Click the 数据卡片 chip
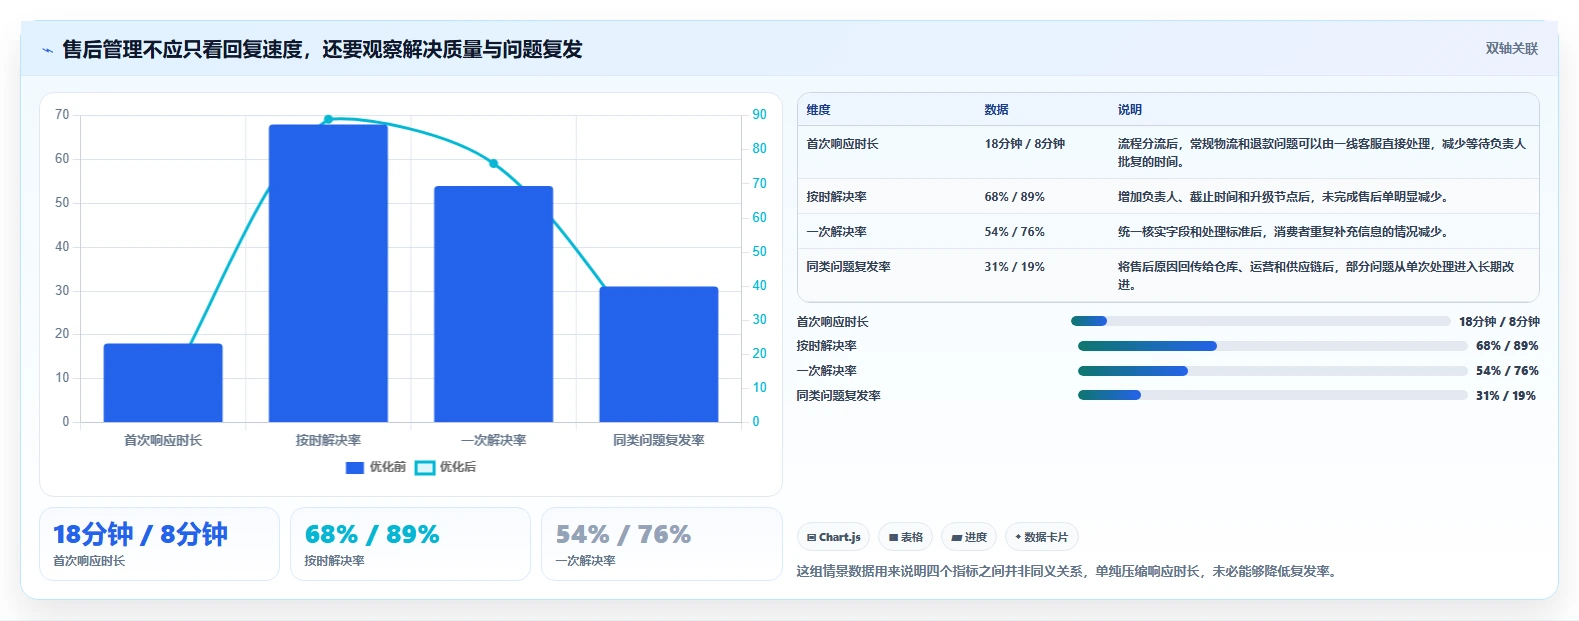The height and width of the screenshot is (621, 1579). [x=1041, y=537]
